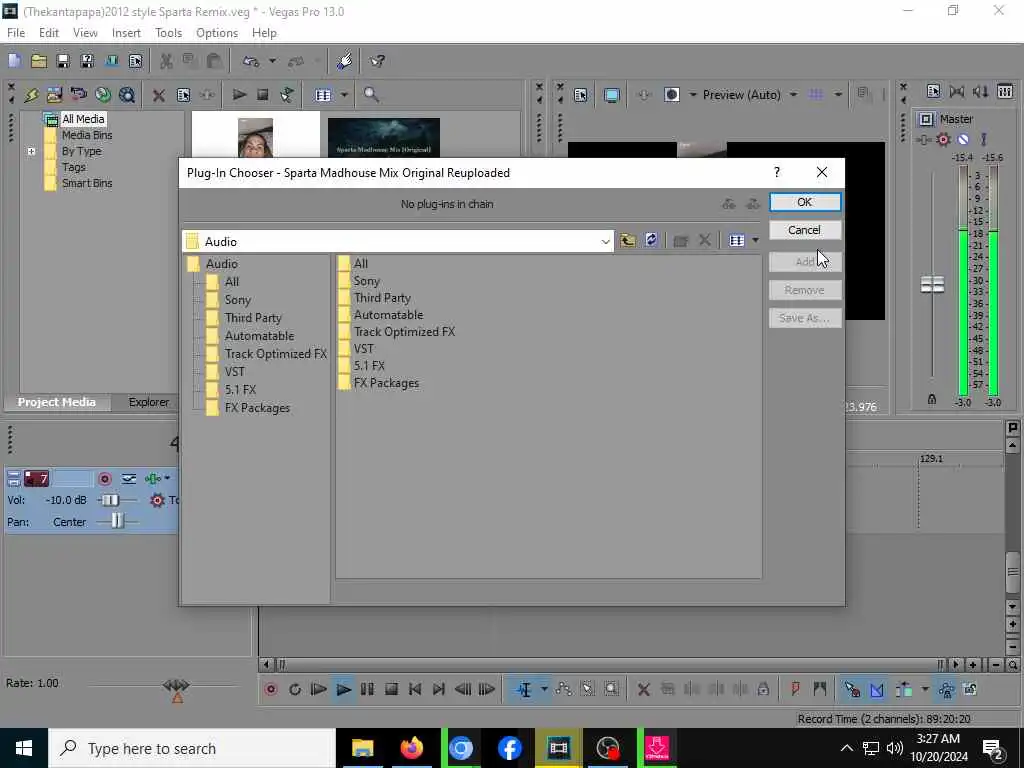The height and width of the screenshot is (768, 1024).
Task: Click the Search media magnifier icon
Action: tap(371, 95)
